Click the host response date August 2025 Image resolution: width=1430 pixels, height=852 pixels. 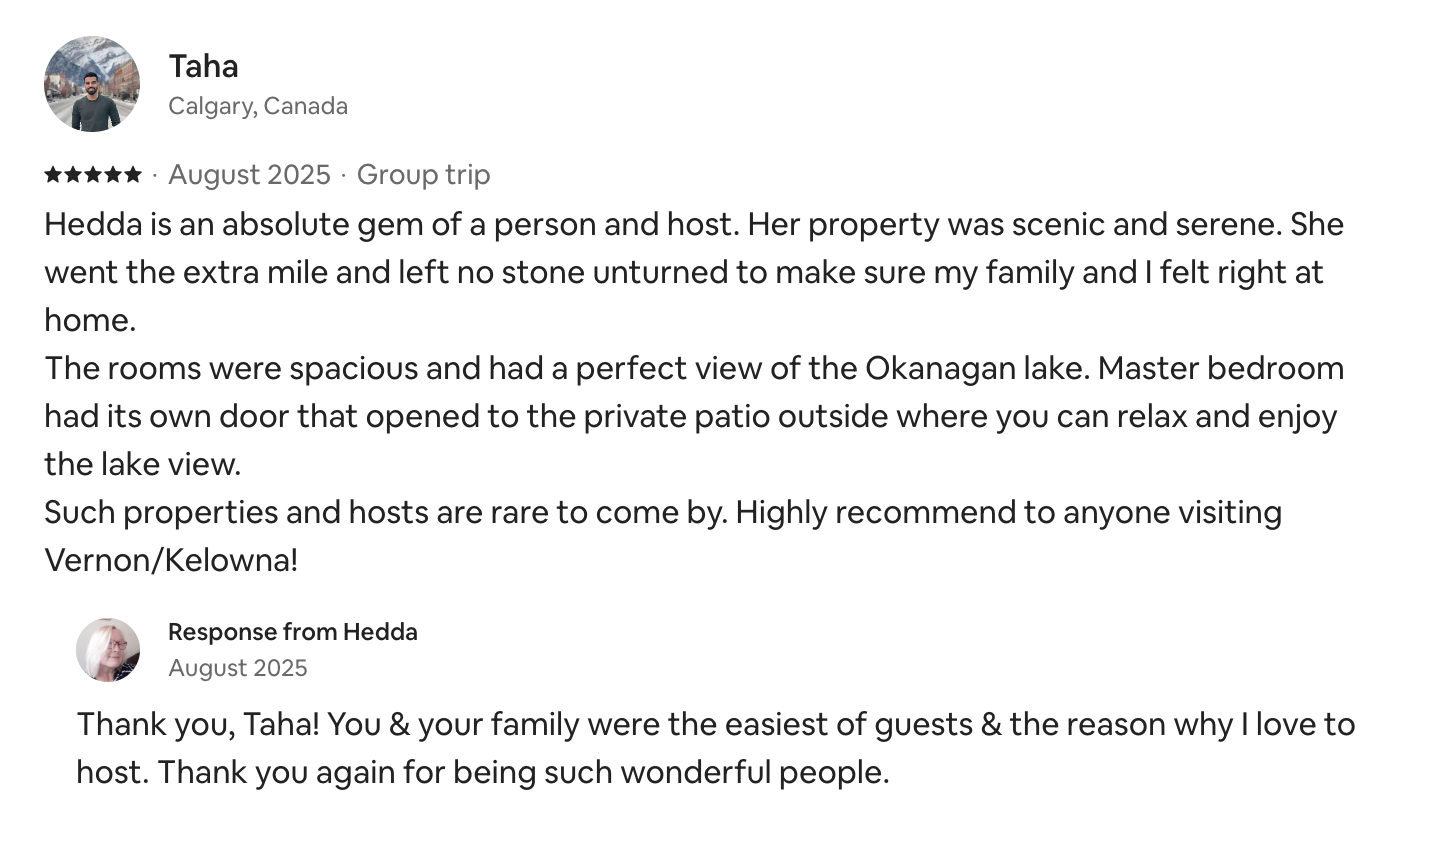click(x=238, y=668)
